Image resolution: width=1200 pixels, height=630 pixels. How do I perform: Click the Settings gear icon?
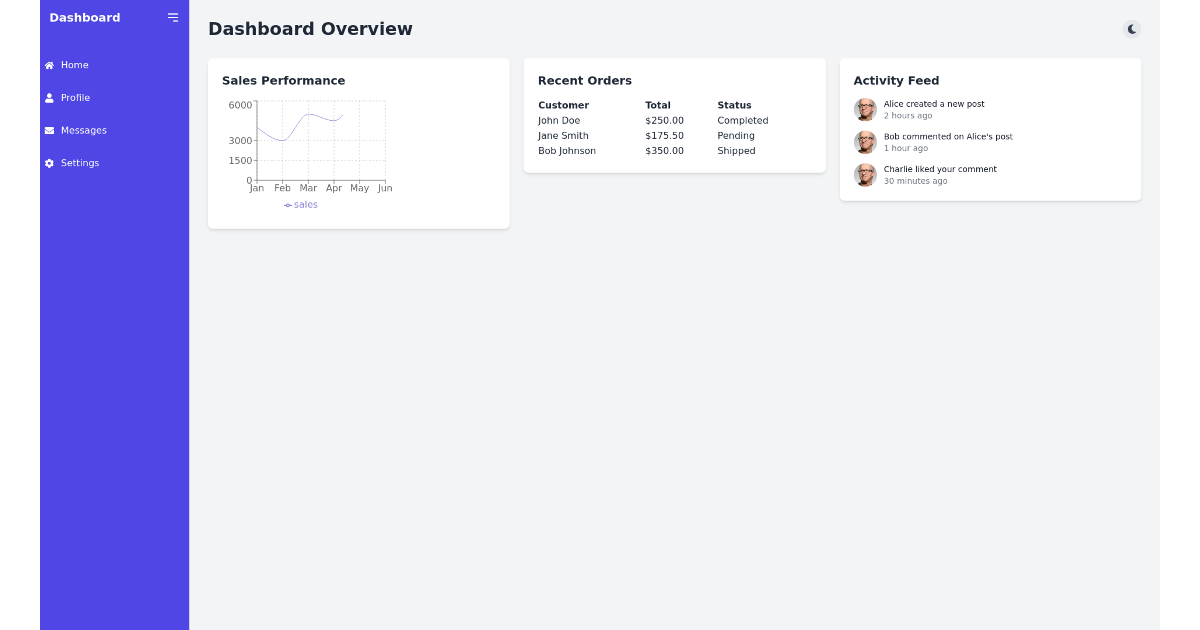pos(48,163)
